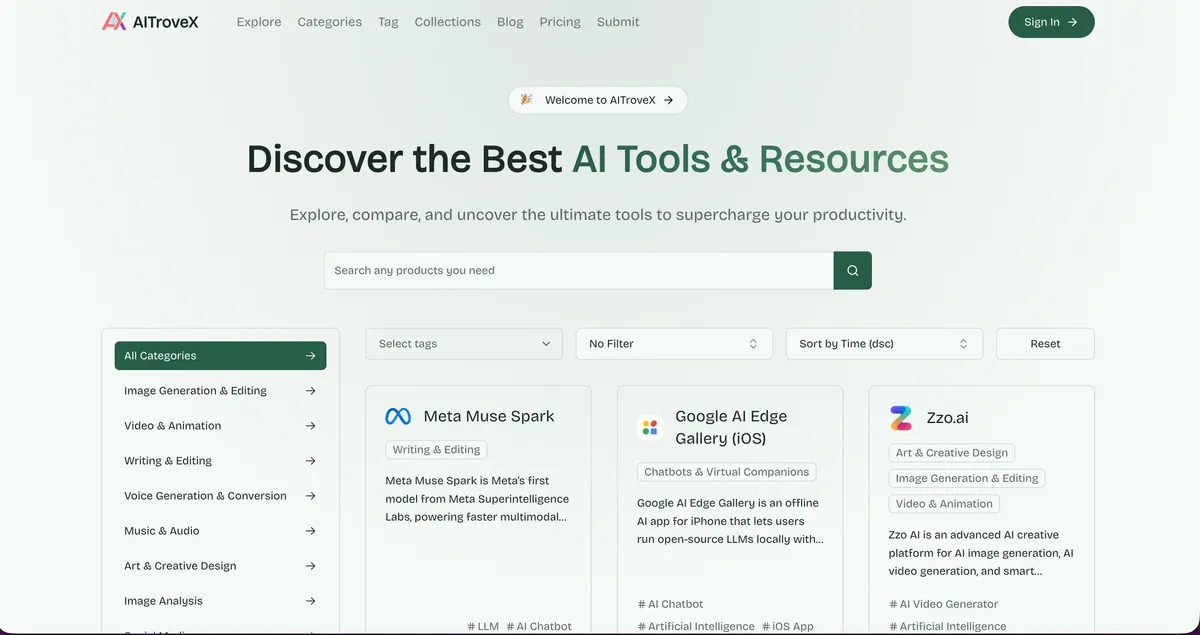Click arrow beside Art & Creative Design category

[x=311, y=566]
